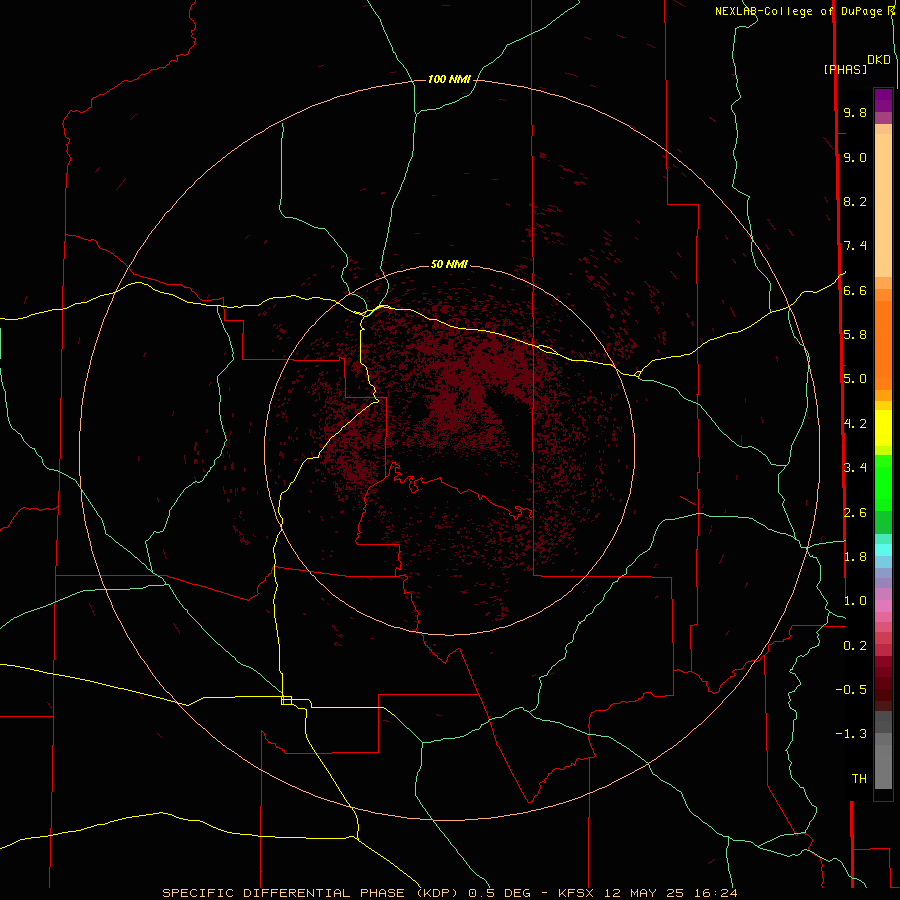Viewport: 900px width, 900px height.
Task: Click the 6.6 value on the color scale
Action: click(855, 290)
